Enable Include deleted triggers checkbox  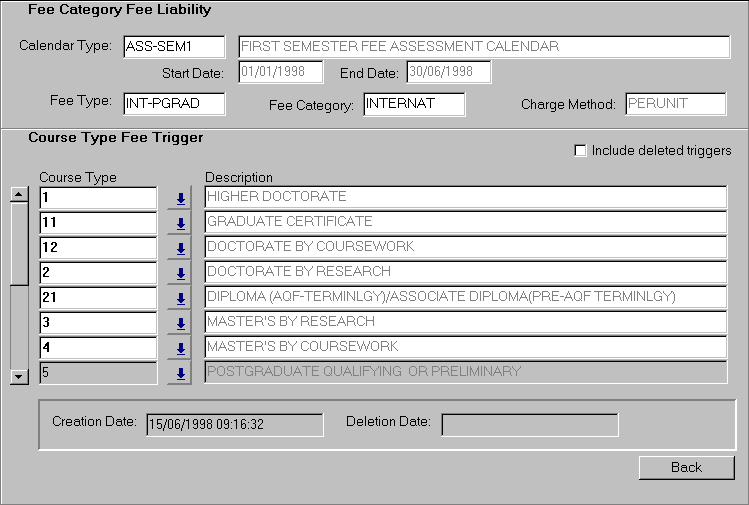tap(580, 151)
